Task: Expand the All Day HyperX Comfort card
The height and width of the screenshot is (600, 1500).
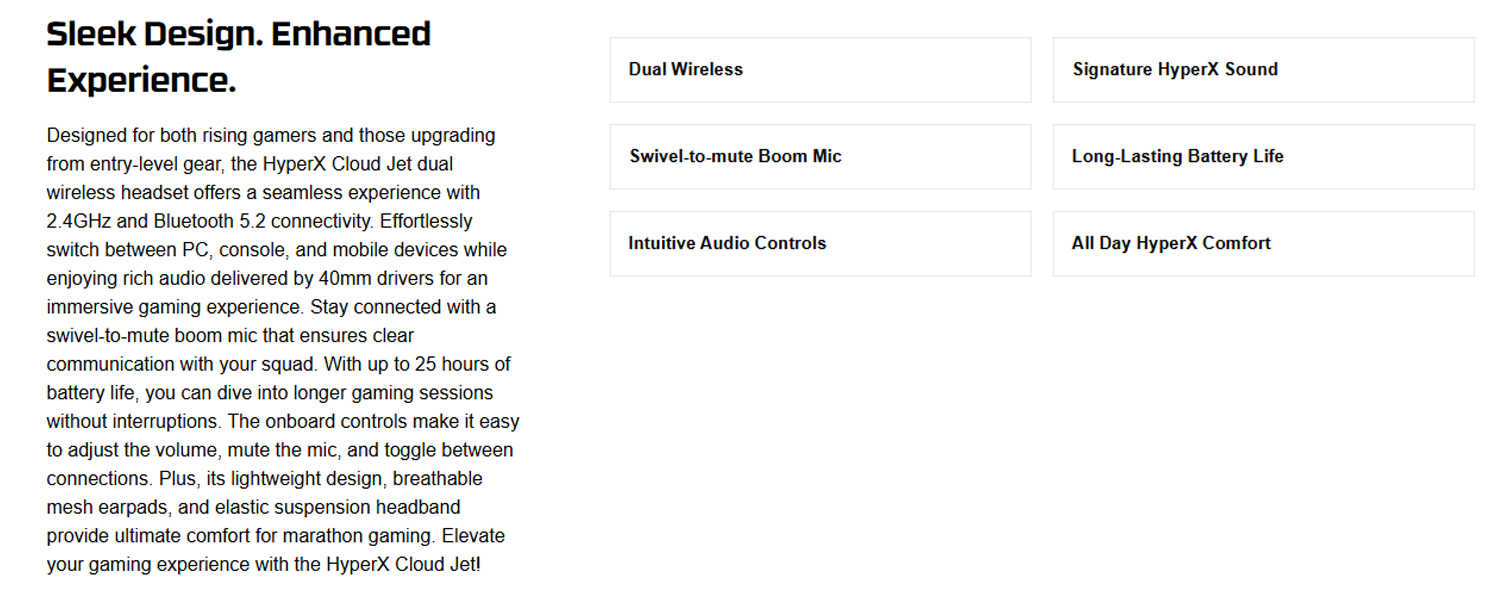Action: click(1263, 244)
